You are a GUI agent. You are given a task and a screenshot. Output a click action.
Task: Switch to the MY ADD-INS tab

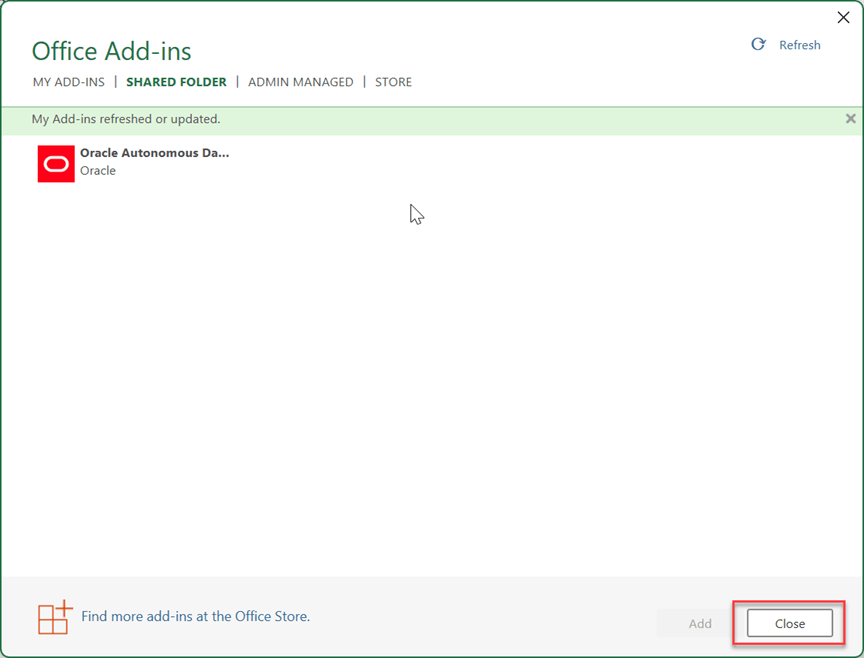(x=68, y=82)
